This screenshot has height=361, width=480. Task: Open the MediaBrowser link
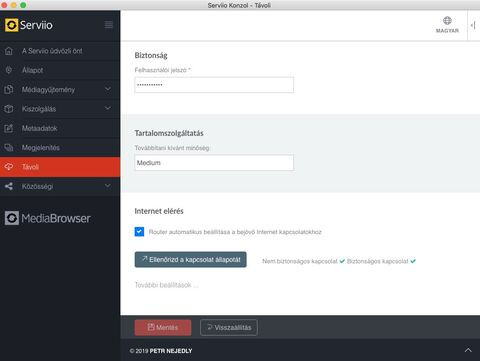(x=48, y=218)
